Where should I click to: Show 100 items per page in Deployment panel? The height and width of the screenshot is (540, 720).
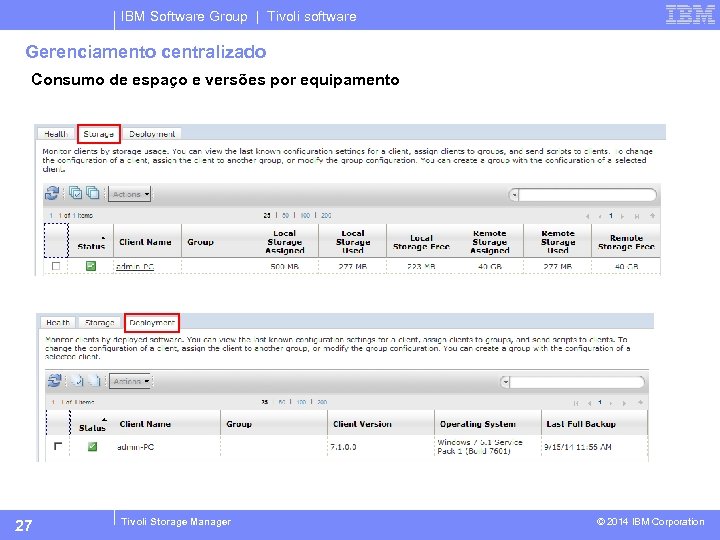click(x=301, y=402)
